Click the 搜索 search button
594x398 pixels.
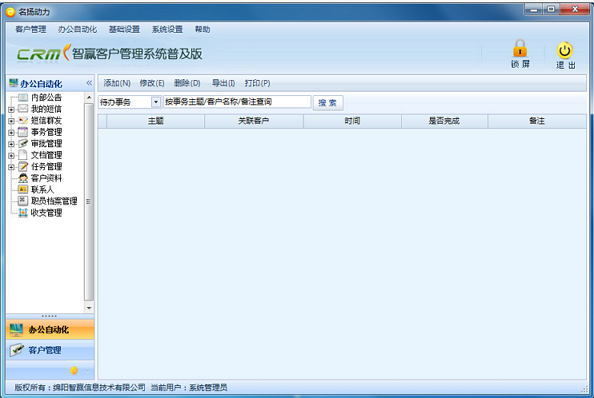pos(328,103)
